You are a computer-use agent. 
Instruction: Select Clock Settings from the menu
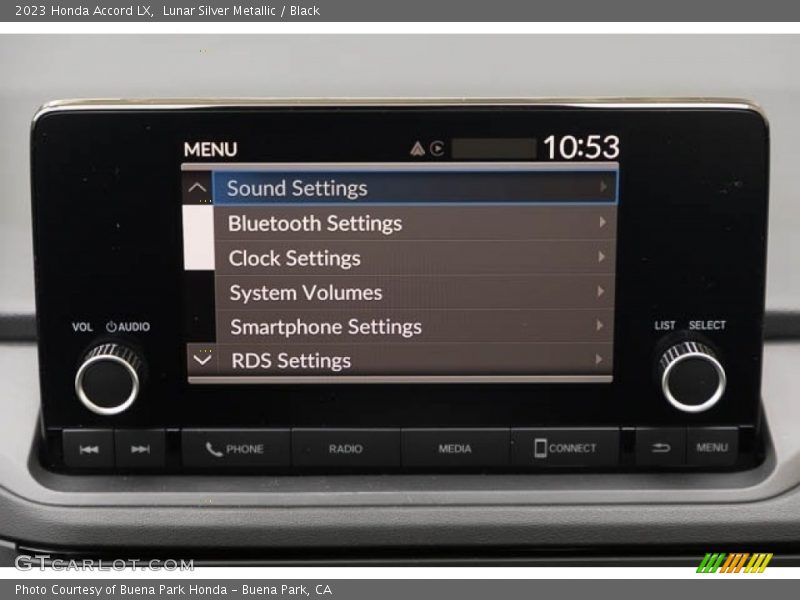click(294, 258)
